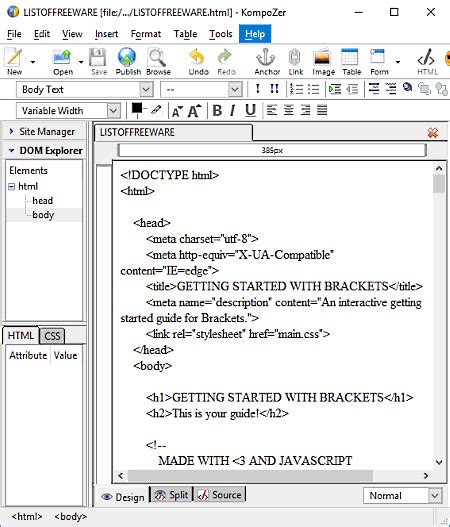Apply numbered list formatting
This screenshot has height=527, width=450.
tap(296, 89)
